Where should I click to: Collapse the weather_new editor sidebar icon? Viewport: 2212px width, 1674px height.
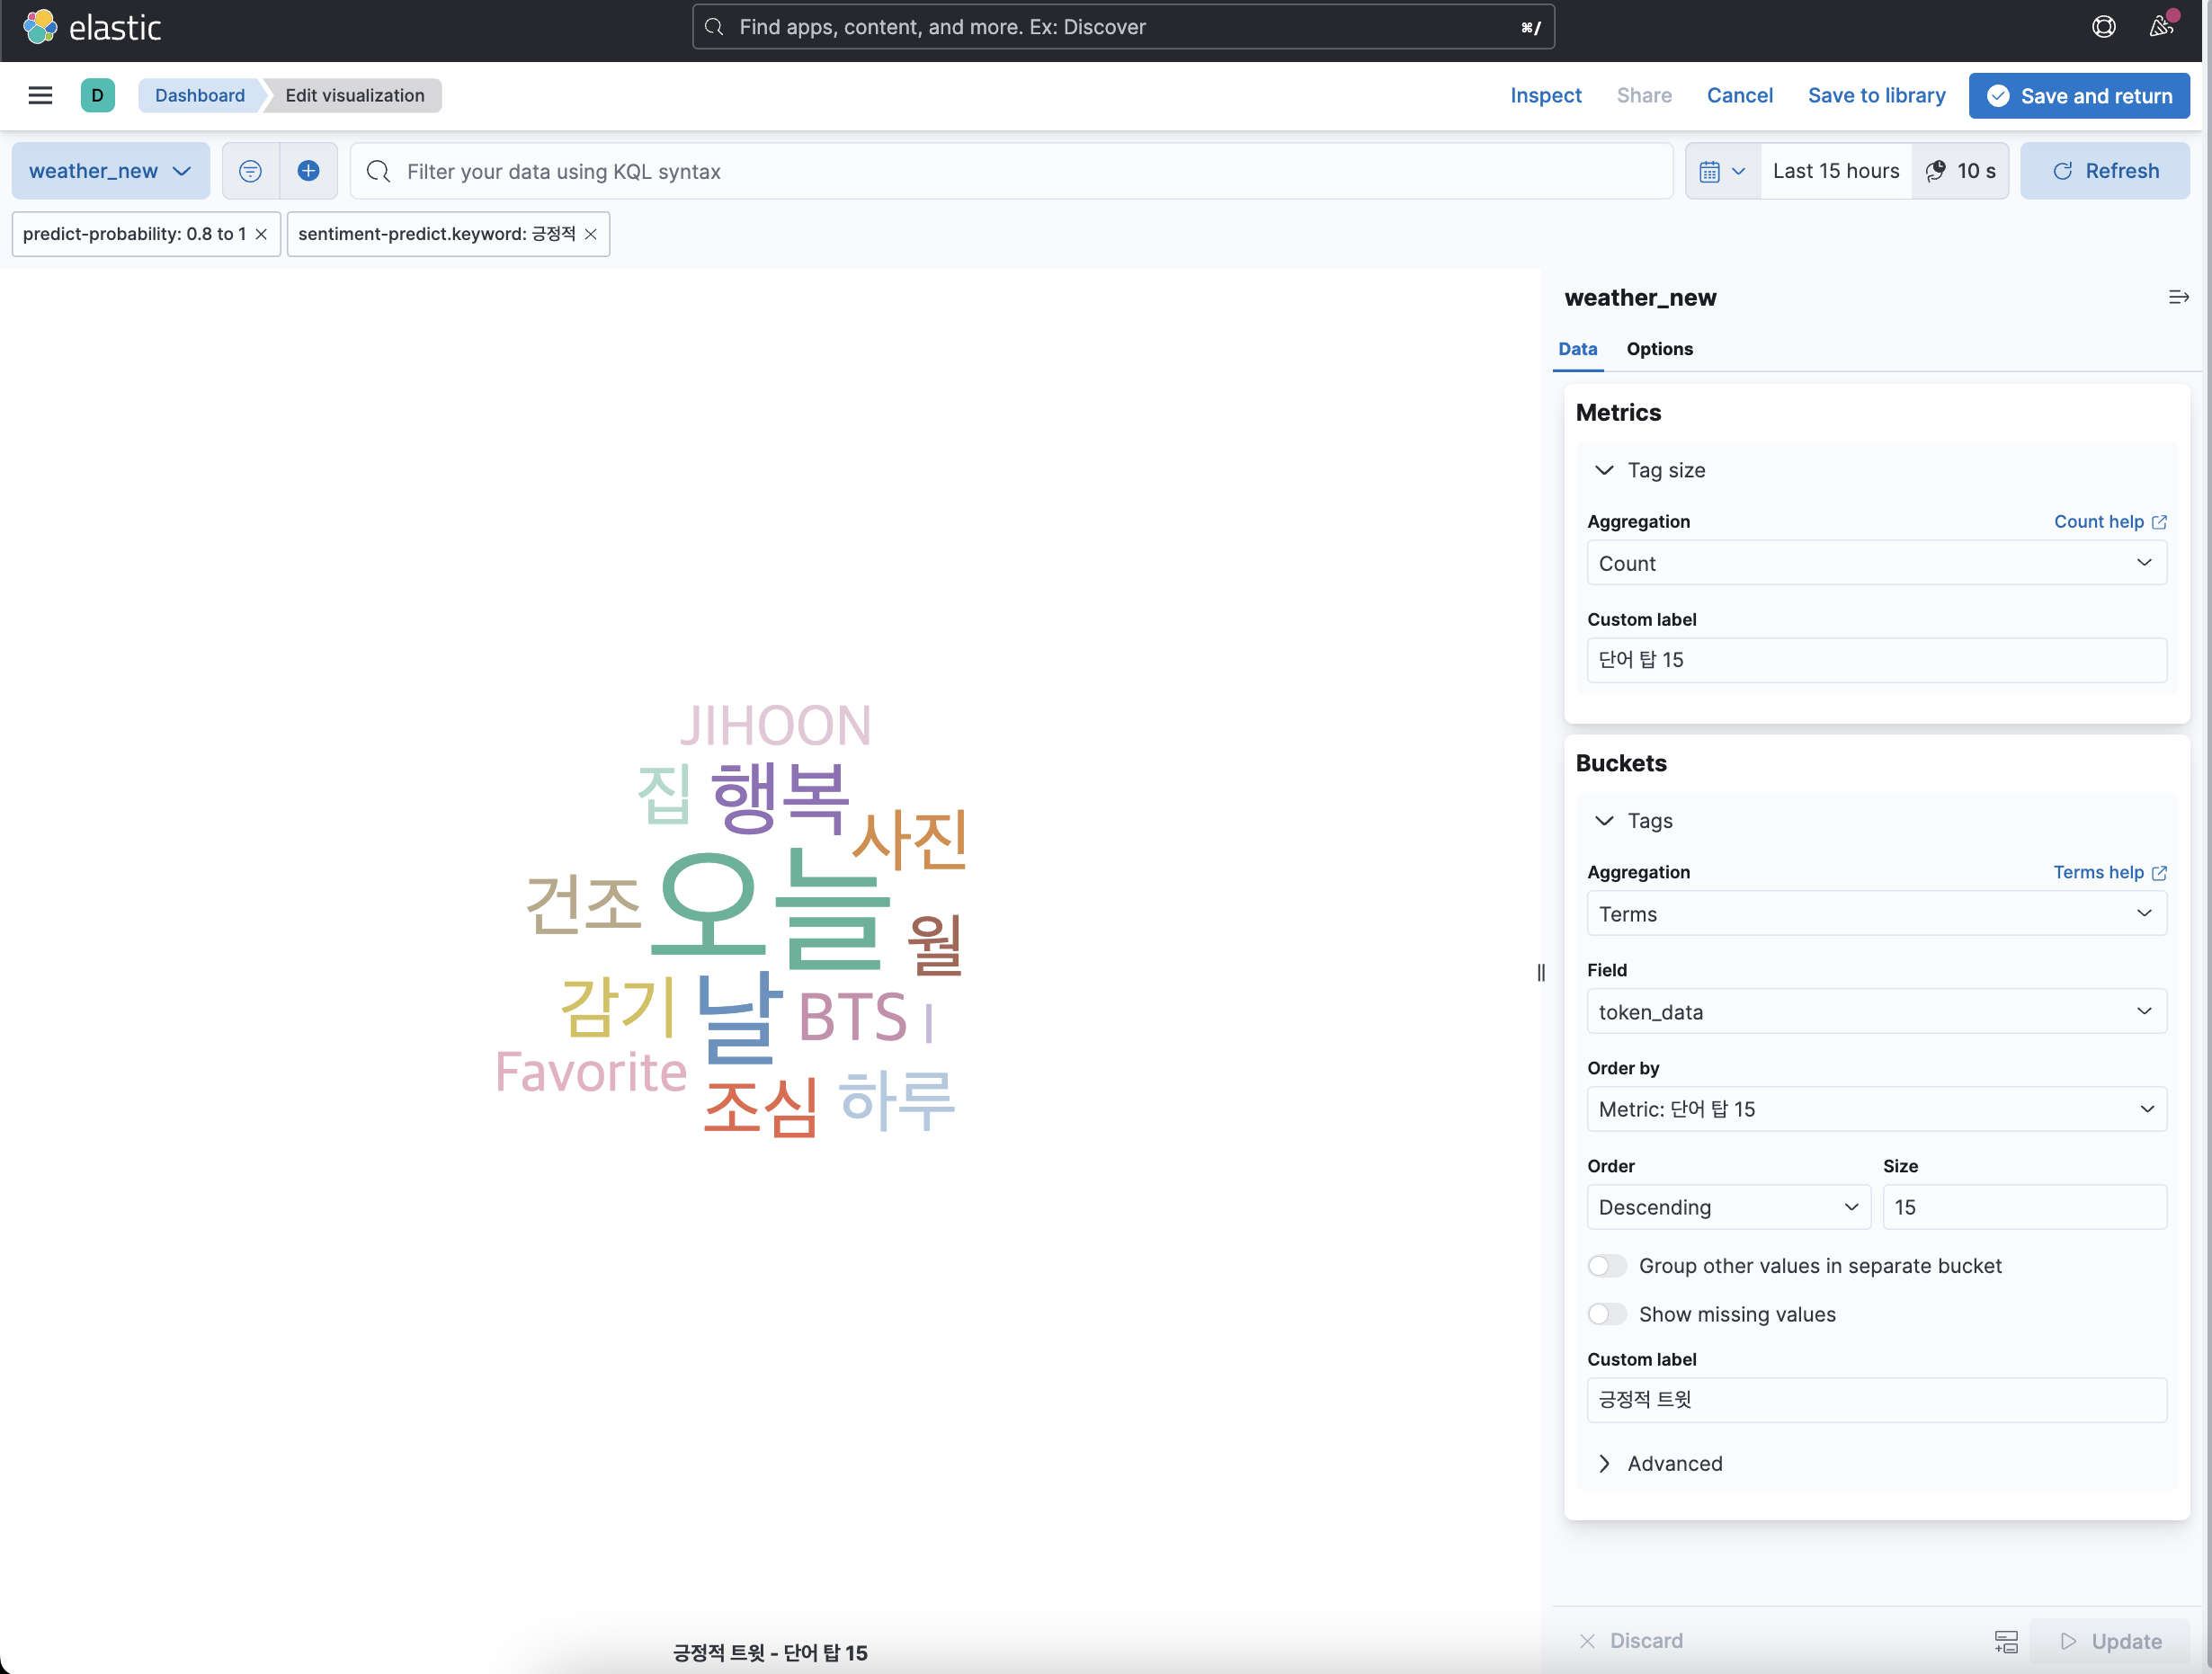(2178, 297)
